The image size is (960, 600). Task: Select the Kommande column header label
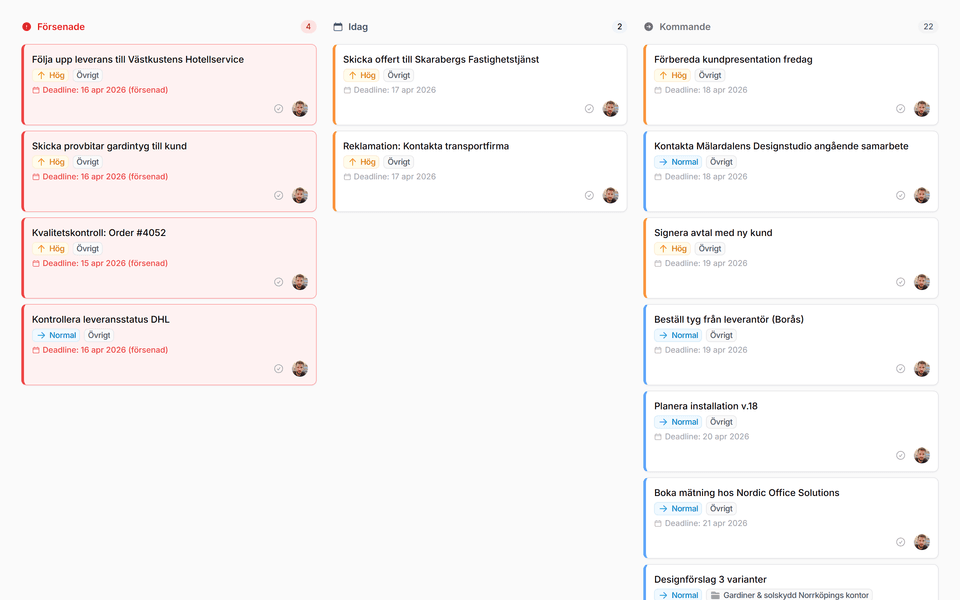[x=685, y=27]
